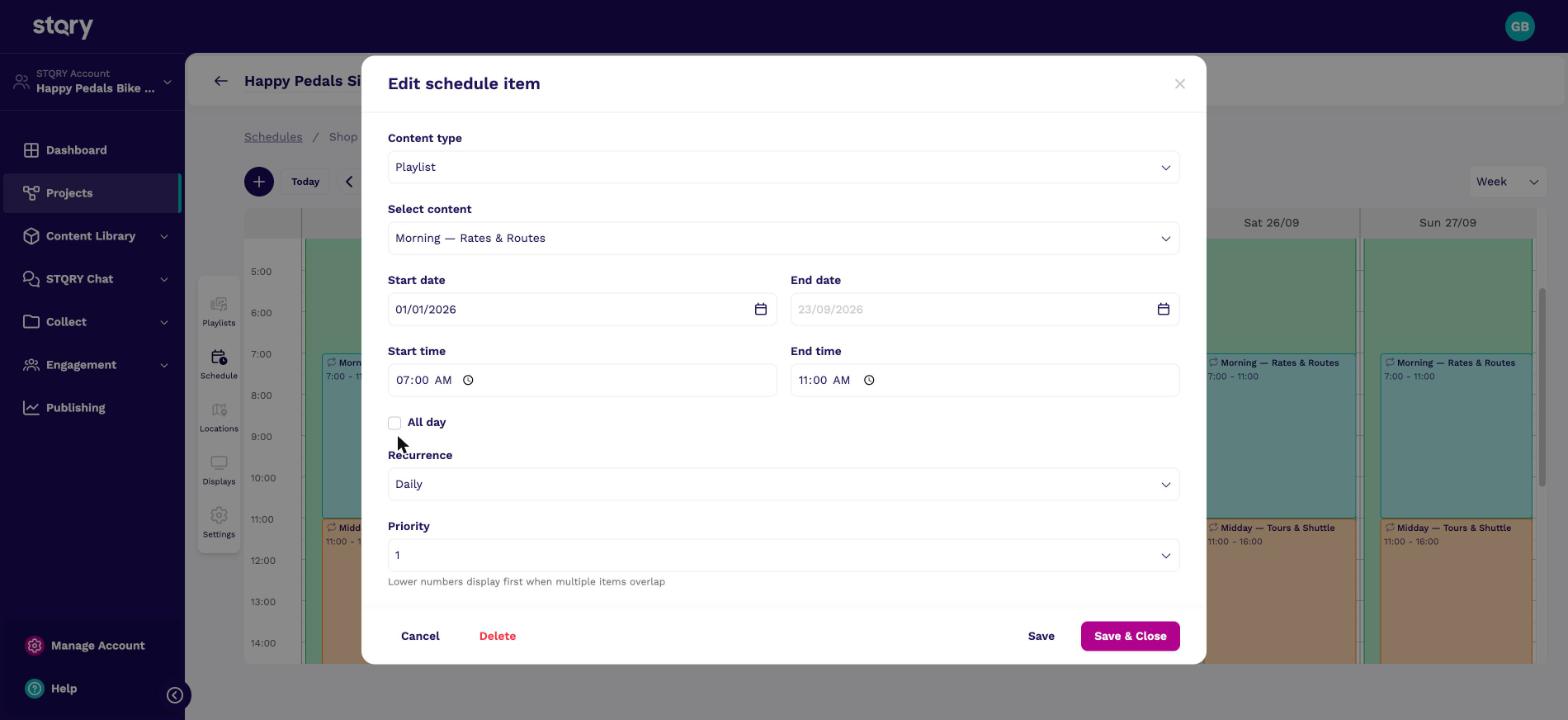Click the Cancel button
The image size is (1568, 720).
coord(420,637)
